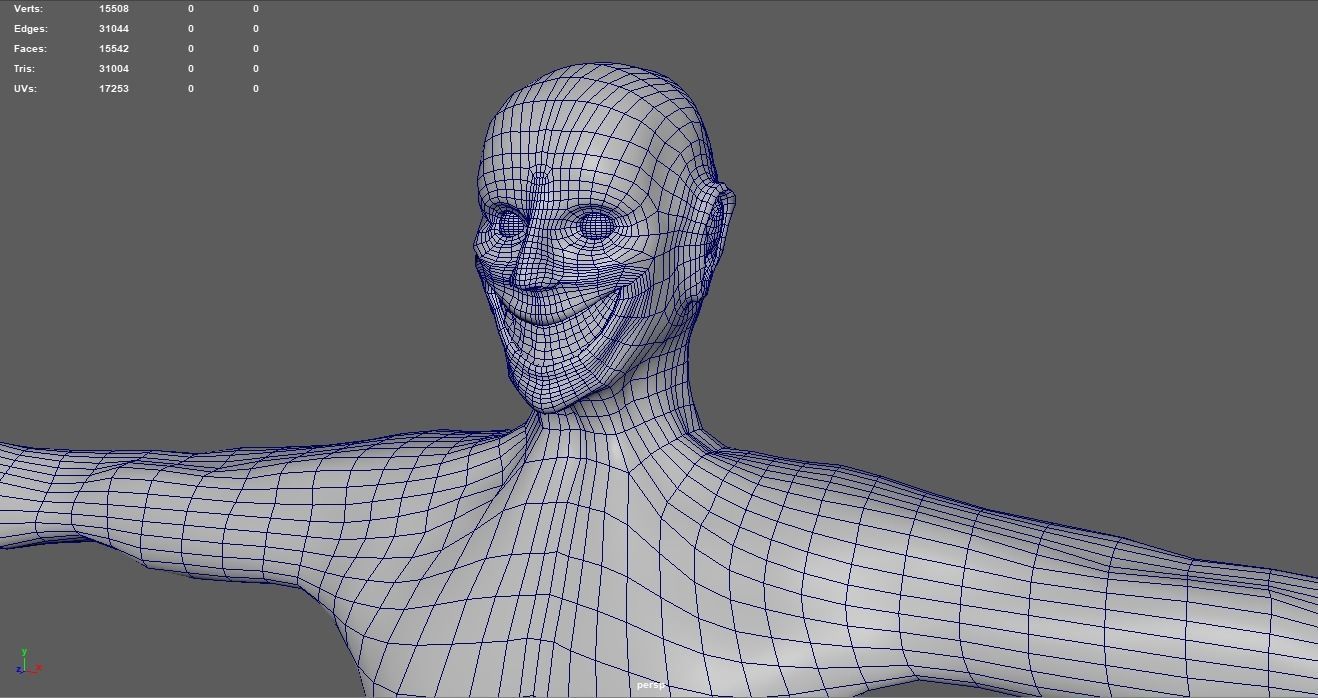The image size is (1318, 698).
Task: Click the UV count value 17253
Action: (114, 88)
